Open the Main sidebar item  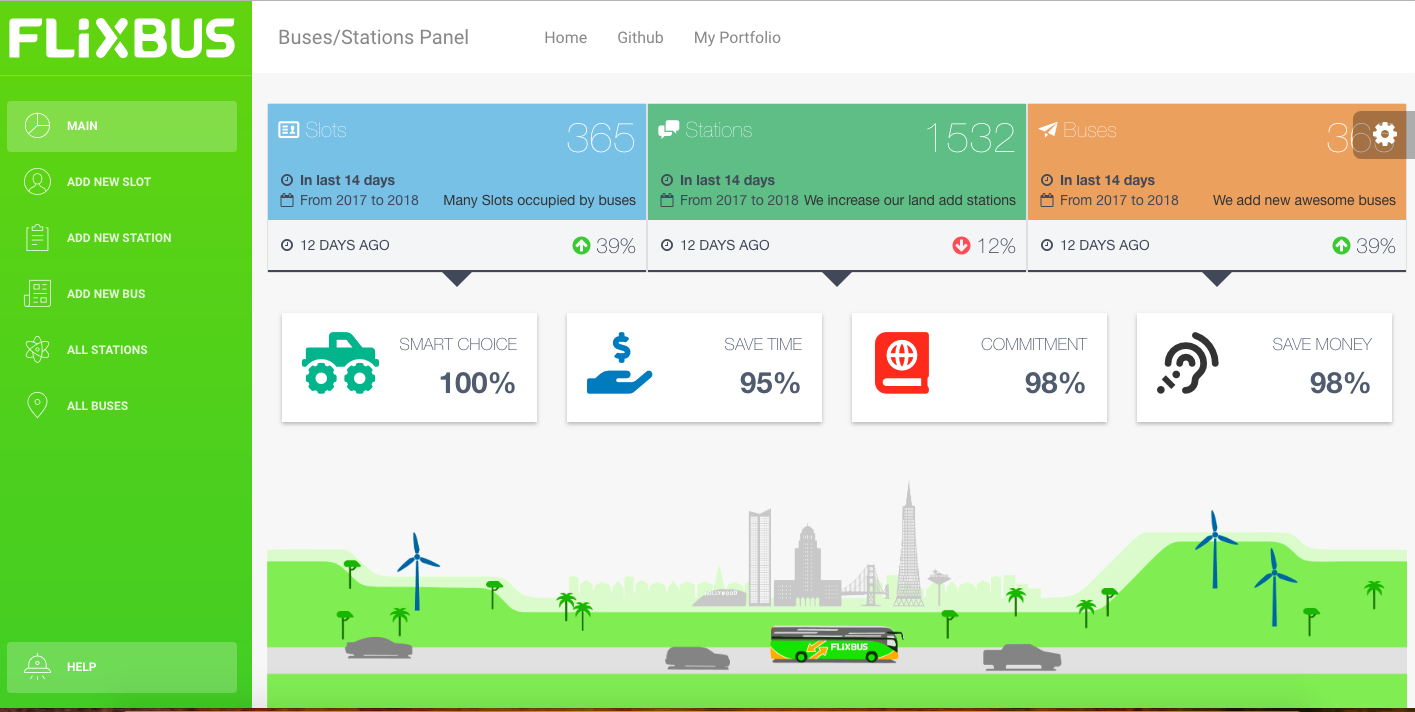click(x=122, y=126)
